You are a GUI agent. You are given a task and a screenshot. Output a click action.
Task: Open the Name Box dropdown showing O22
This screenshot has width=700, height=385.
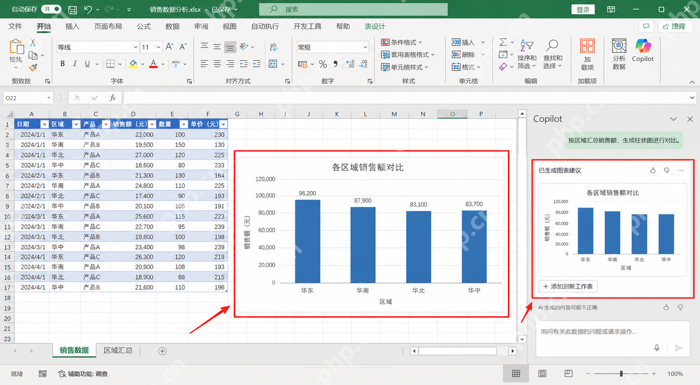tap(49, 98)
